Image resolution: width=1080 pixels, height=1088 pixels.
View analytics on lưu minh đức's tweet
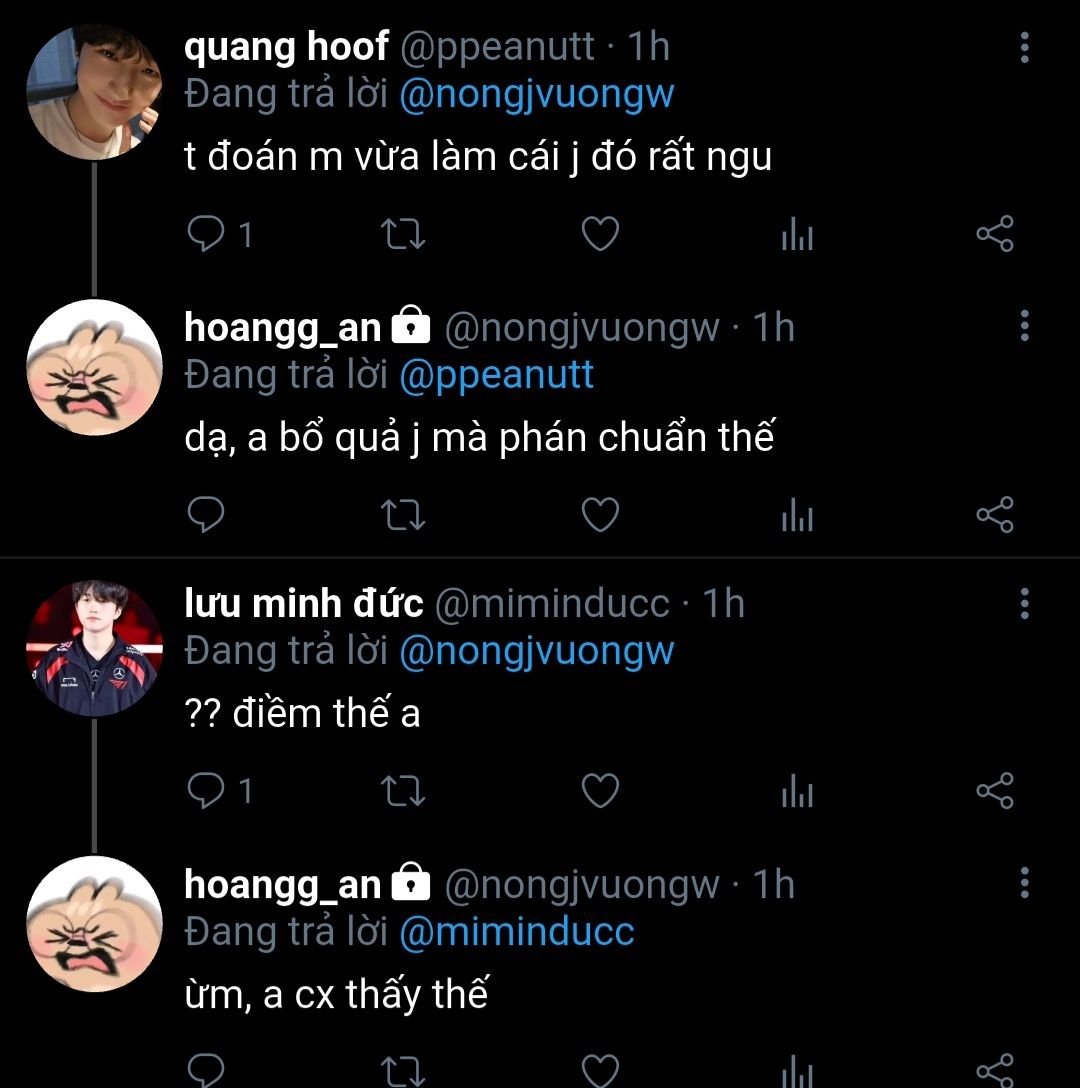pos(796,792)
